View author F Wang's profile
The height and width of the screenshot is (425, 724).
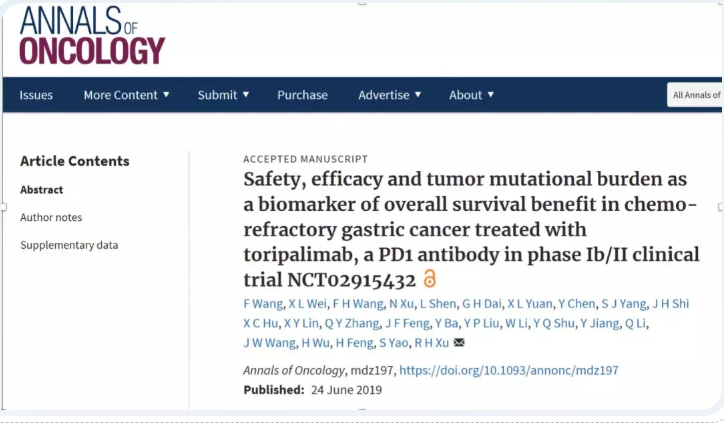pyautogui.click(x=261, y=303)
